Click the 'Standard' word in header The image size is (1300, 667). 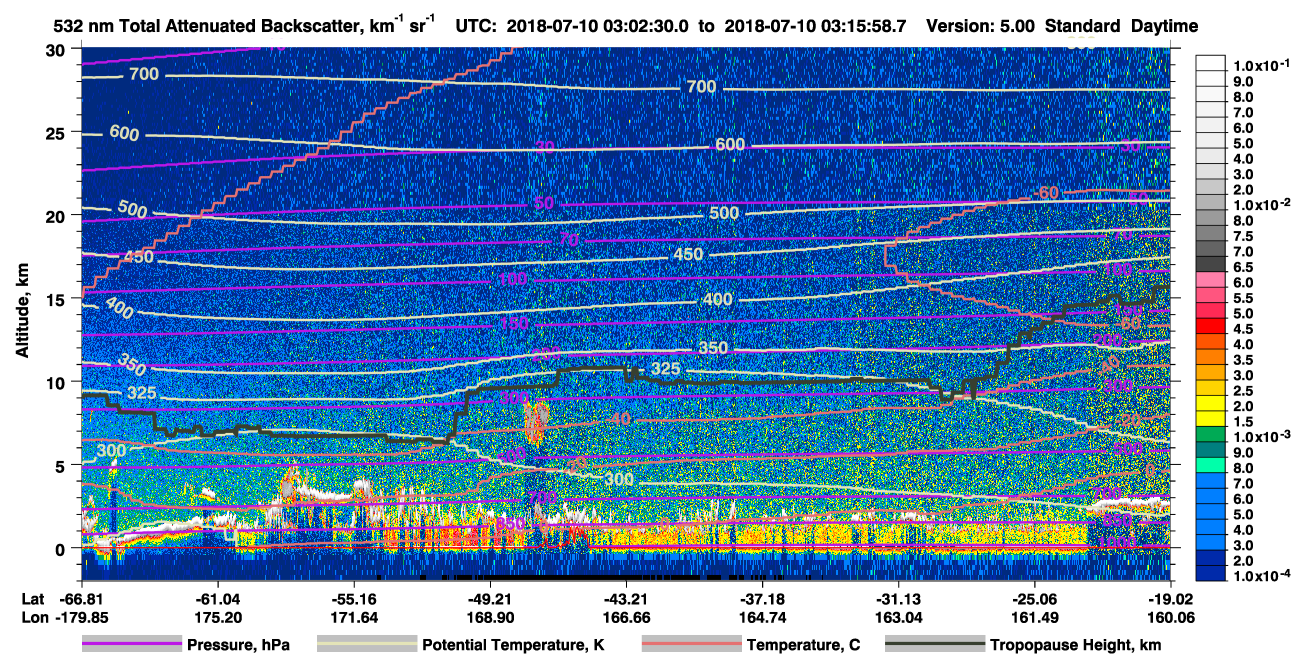(1083, 26)
